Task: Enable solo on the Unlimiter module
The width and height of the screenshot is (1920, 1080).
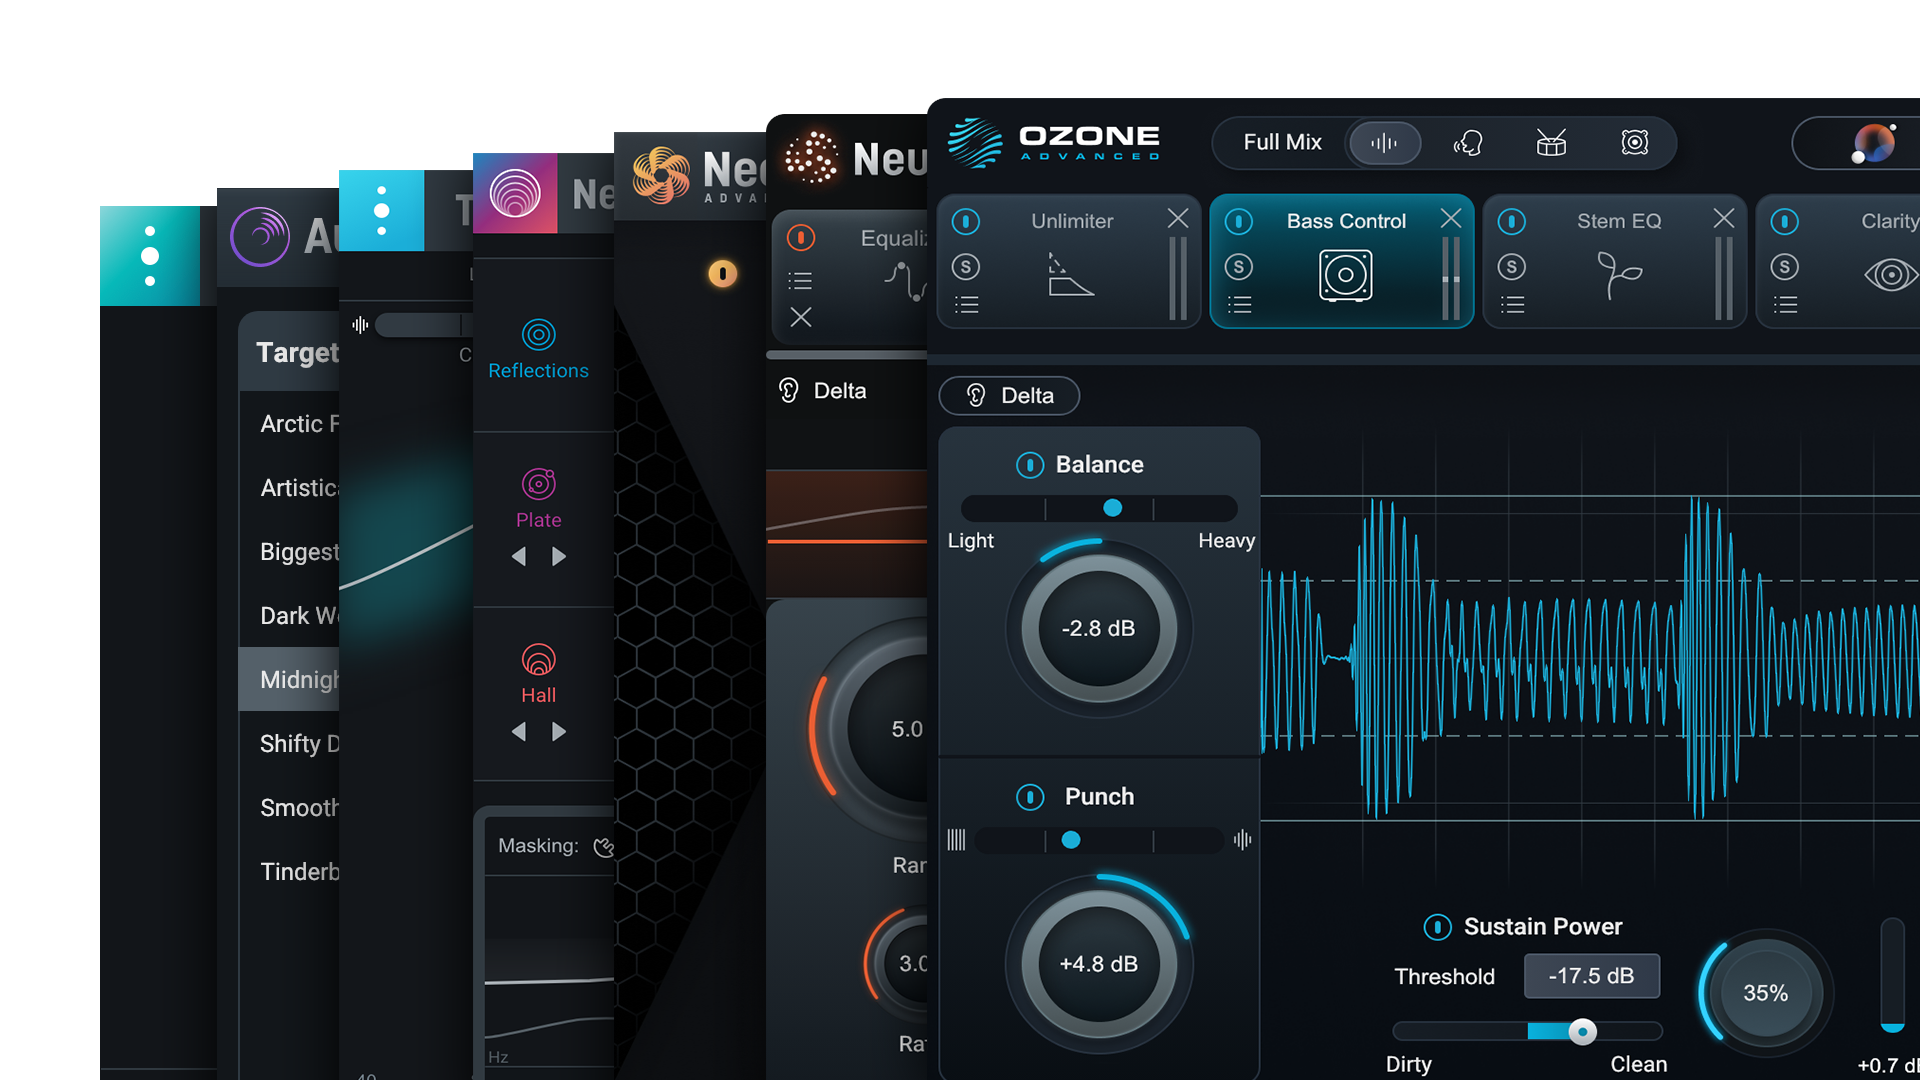Action: (x=966, y=267)
